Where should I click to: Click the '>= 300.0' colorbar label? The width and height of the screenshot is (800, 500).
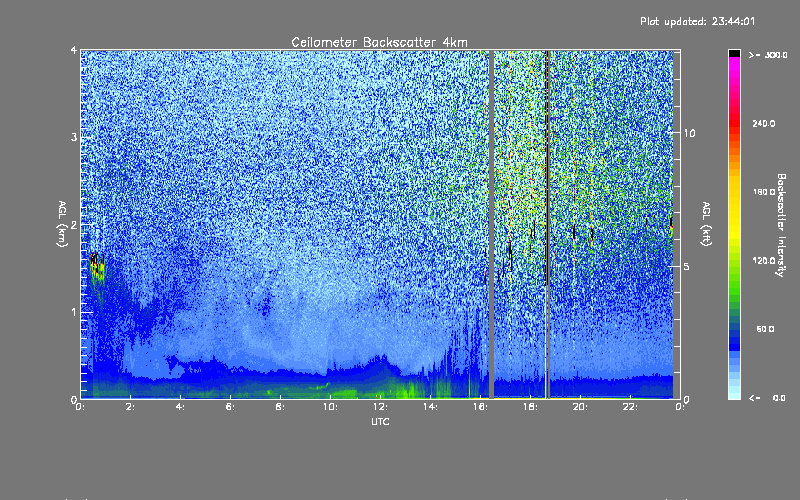tap(768, 55)
